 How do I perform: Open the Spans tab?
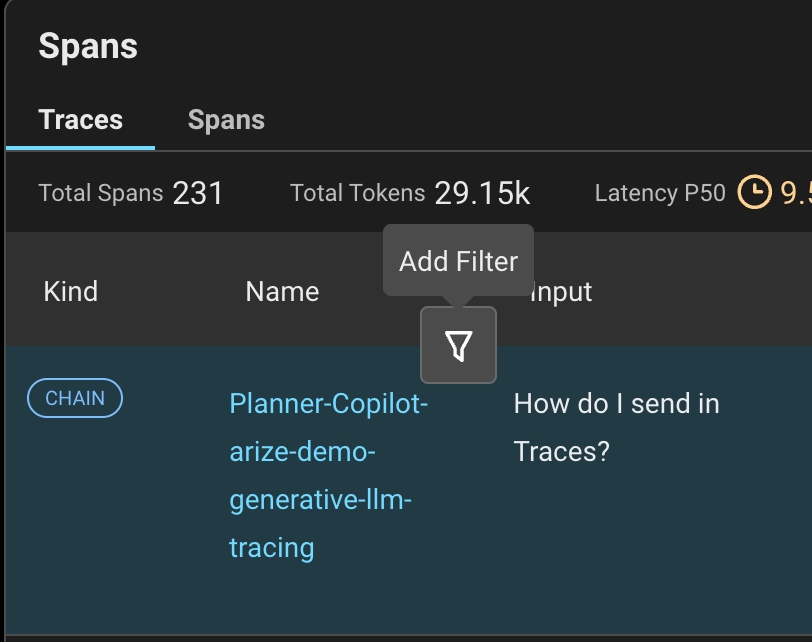(226, 120)
